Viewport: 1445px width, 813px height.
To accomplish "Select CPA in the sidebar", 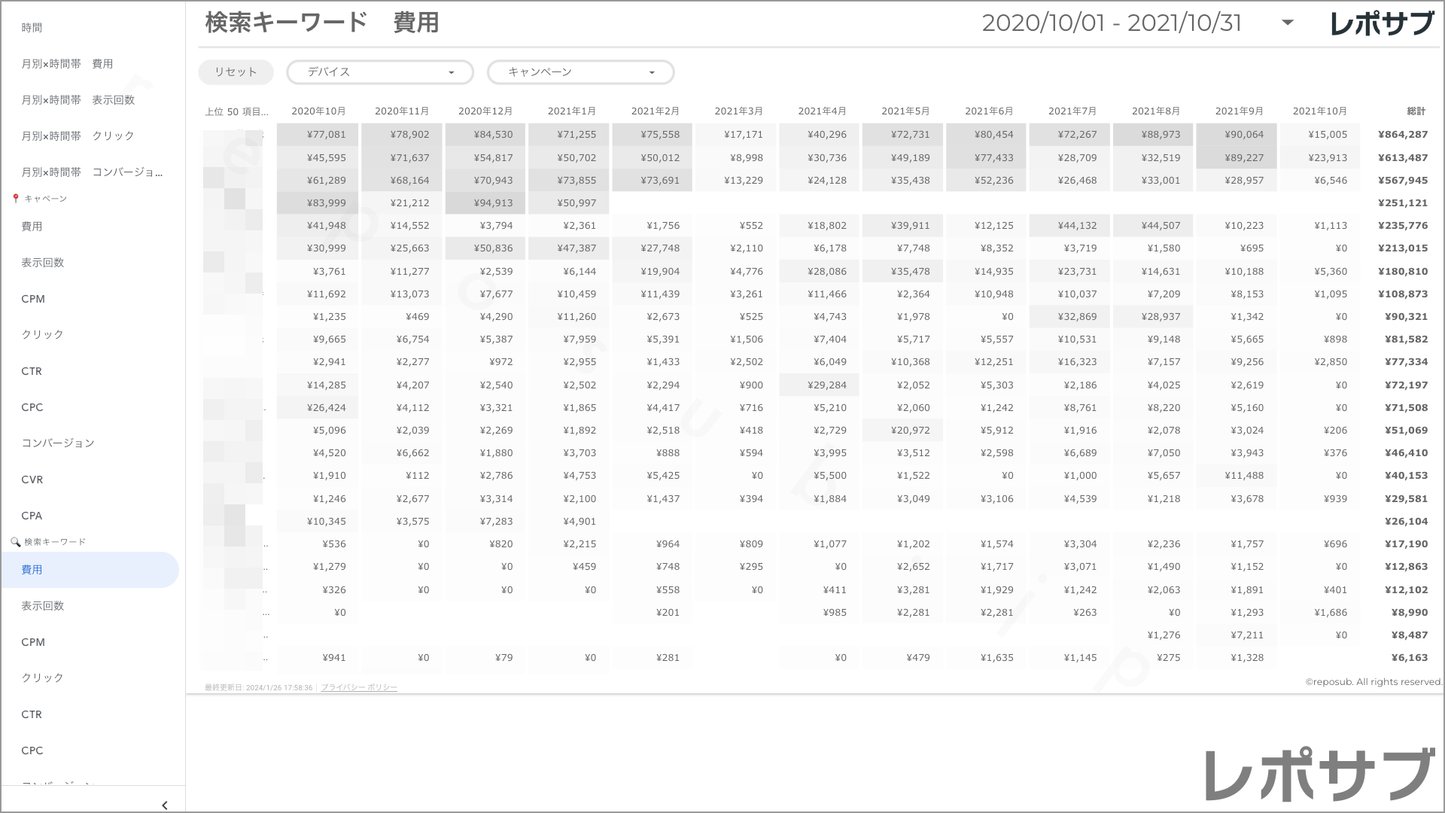I will (32, 516).
